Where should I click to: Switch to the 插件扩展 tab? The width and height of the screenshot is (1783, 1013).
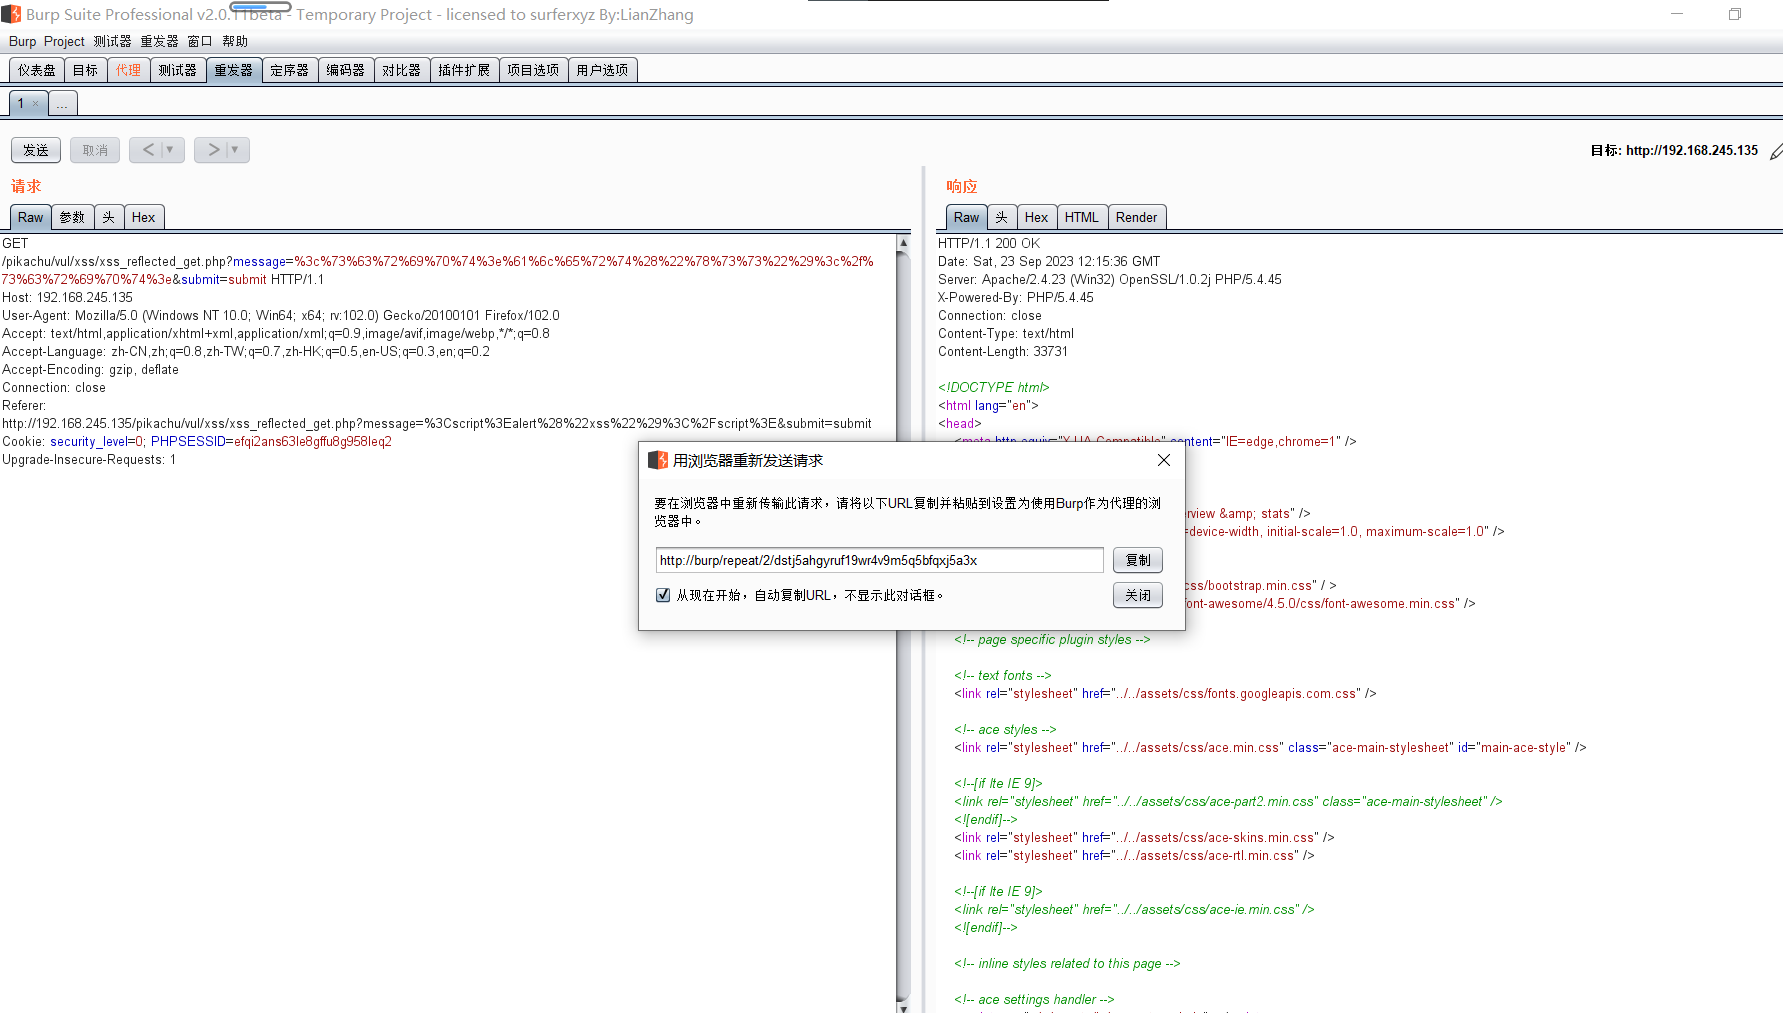(464, 70)
